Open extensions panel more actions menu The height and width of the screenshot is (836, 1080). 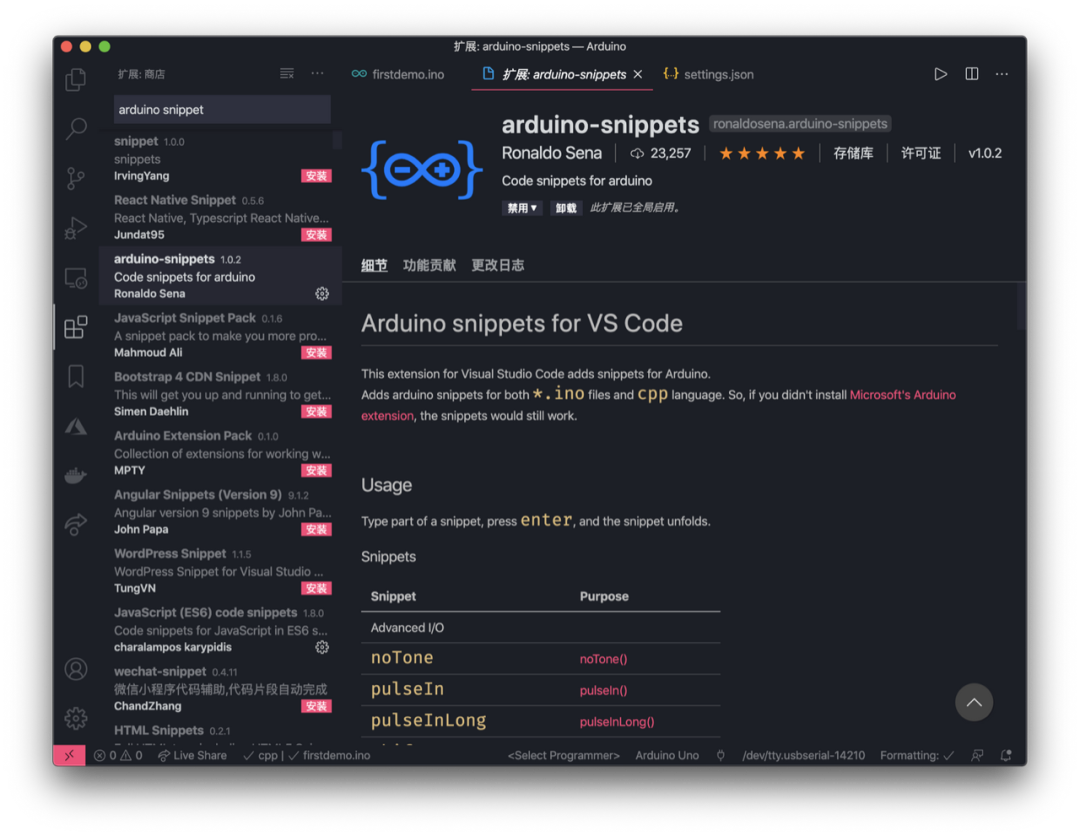tap(317, 74)
